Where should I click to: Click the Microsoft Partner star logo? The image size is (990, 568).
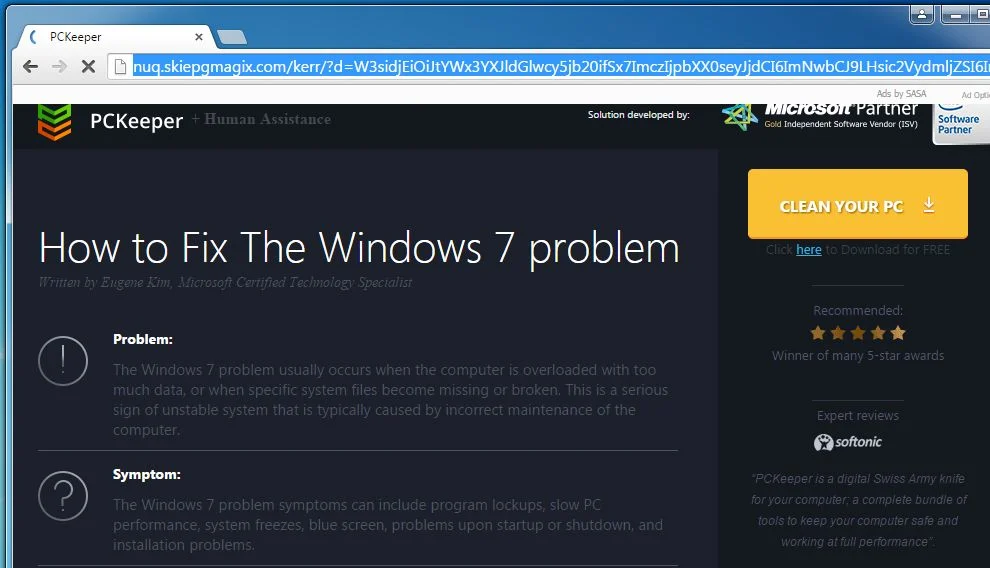739,116
